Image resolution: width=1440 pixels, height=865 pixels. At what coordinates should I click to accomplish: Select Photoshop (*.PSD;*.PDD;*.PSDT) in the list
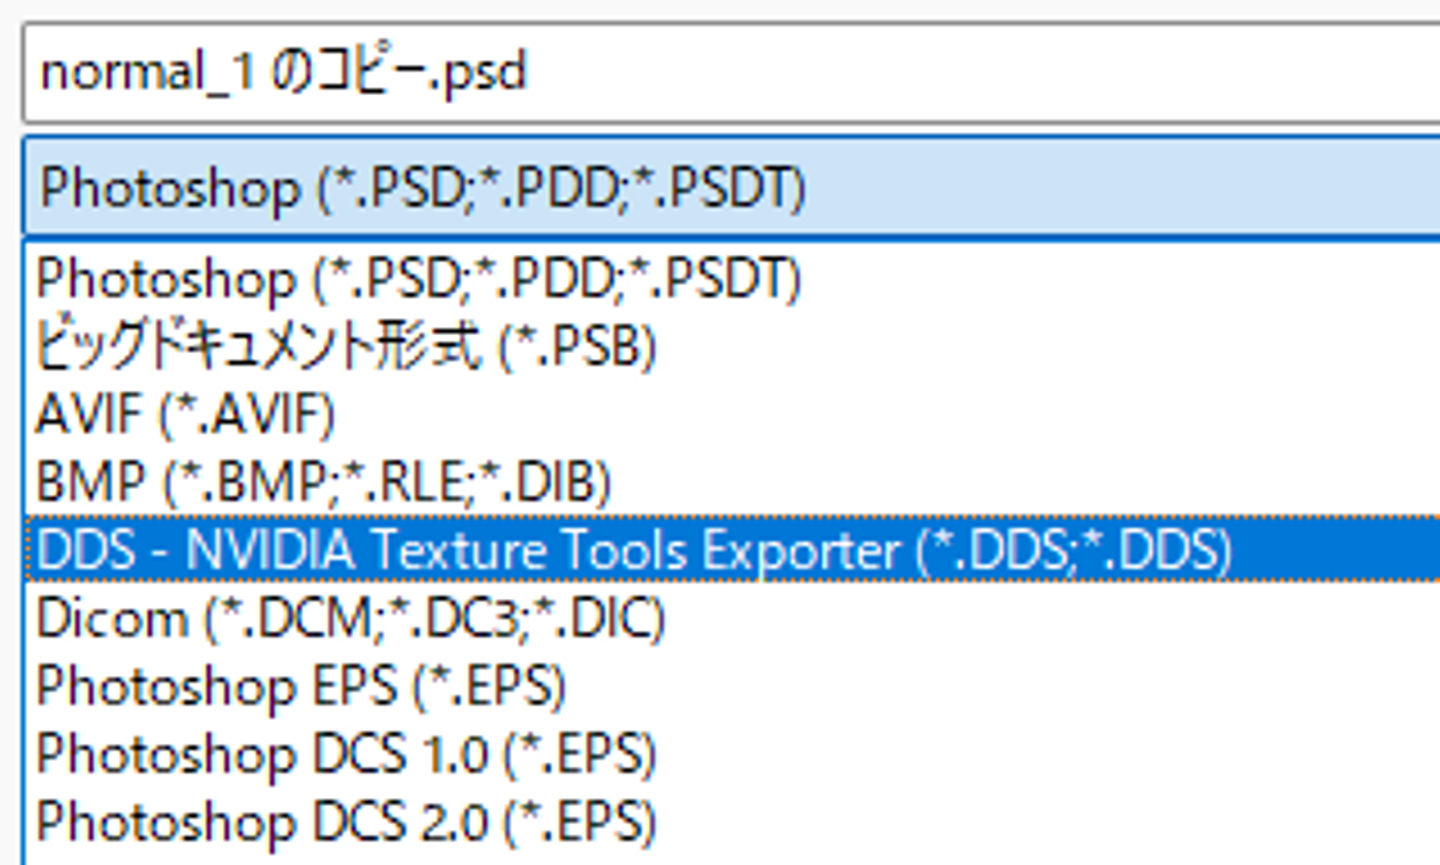(420, 279)
